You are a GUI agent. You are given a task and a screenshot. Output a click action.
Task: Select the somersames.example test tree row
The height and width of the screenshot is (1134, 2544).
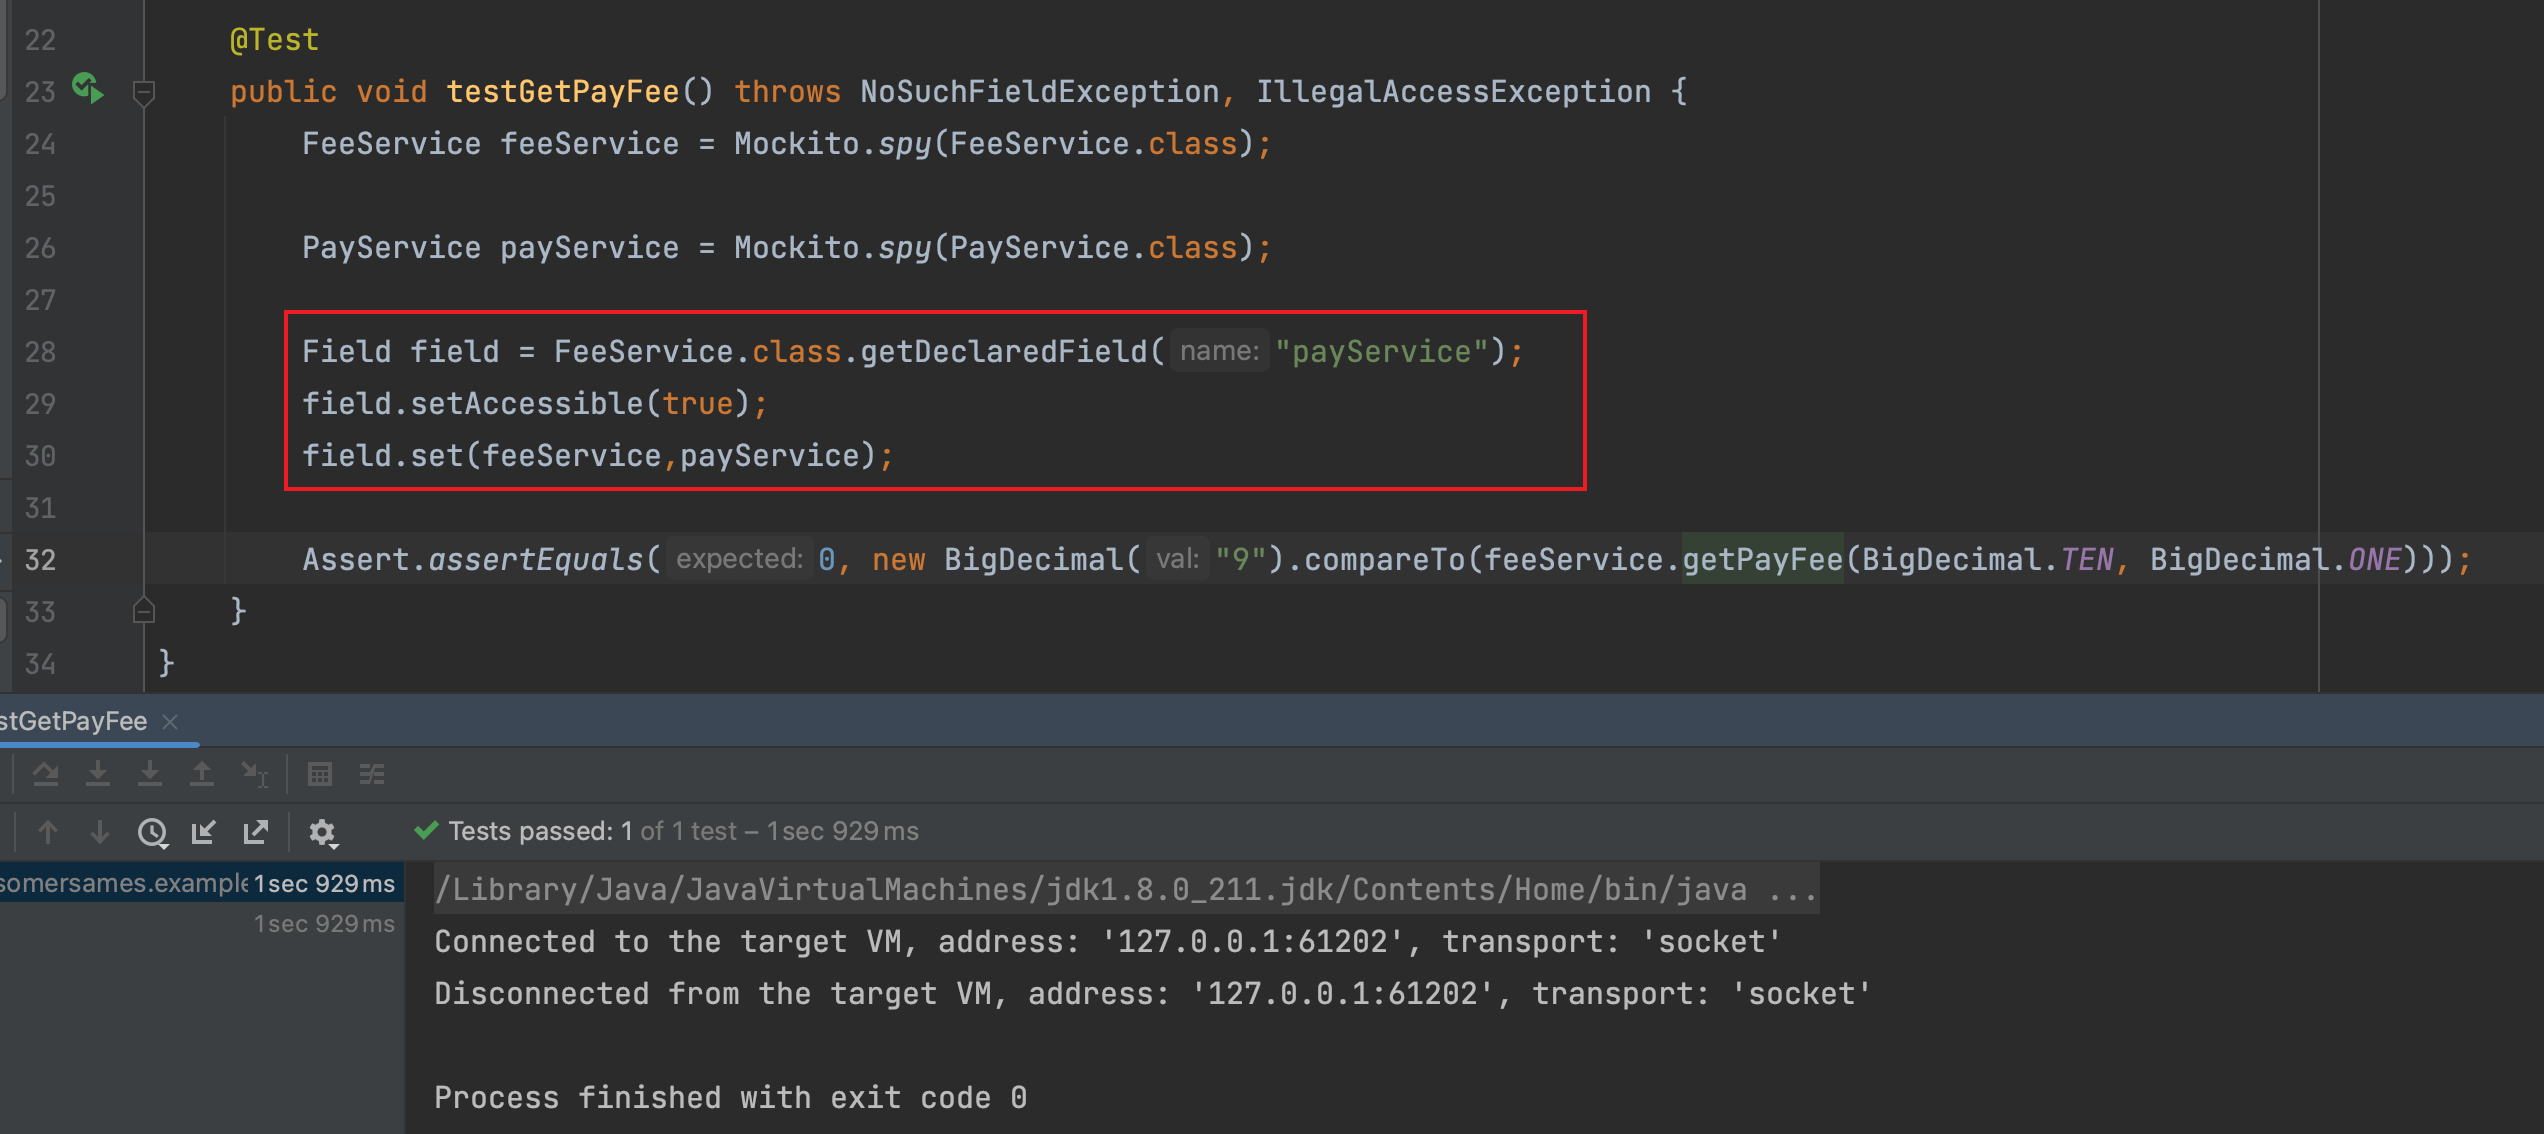200,883
